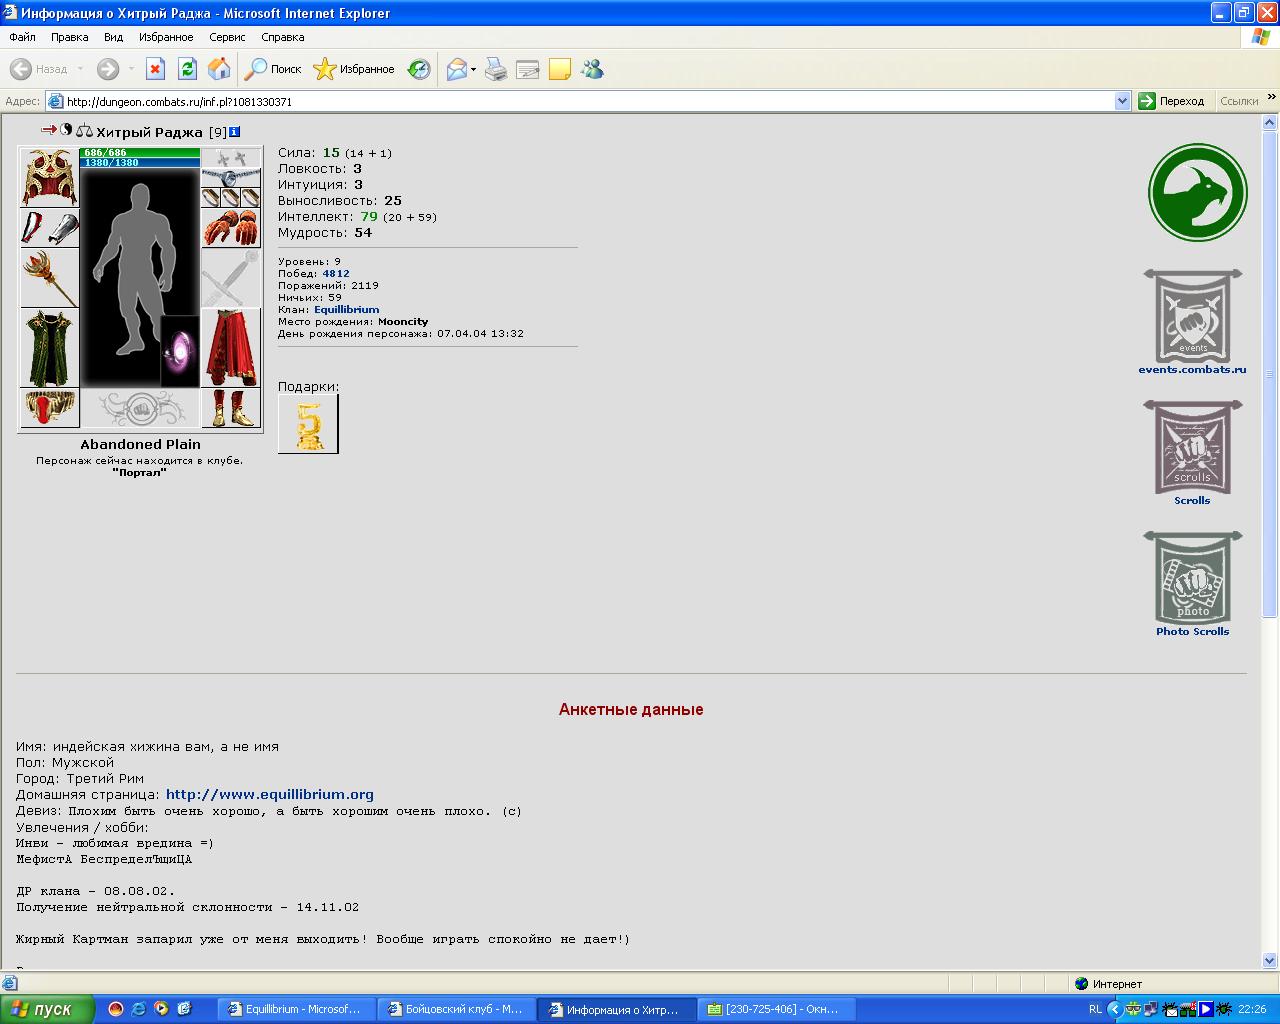Click the yin-yang clan icon
Image resolution: width=1280 pixels, height=1024 pixels.
click(67, 130)
